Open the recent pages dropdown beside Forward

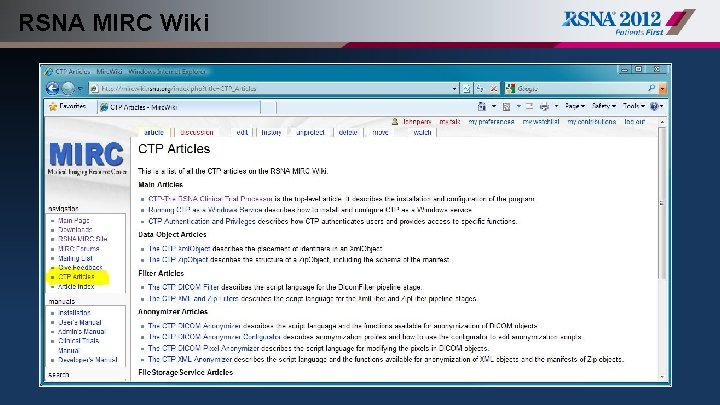pyautogui.click(x=80, y=89)
